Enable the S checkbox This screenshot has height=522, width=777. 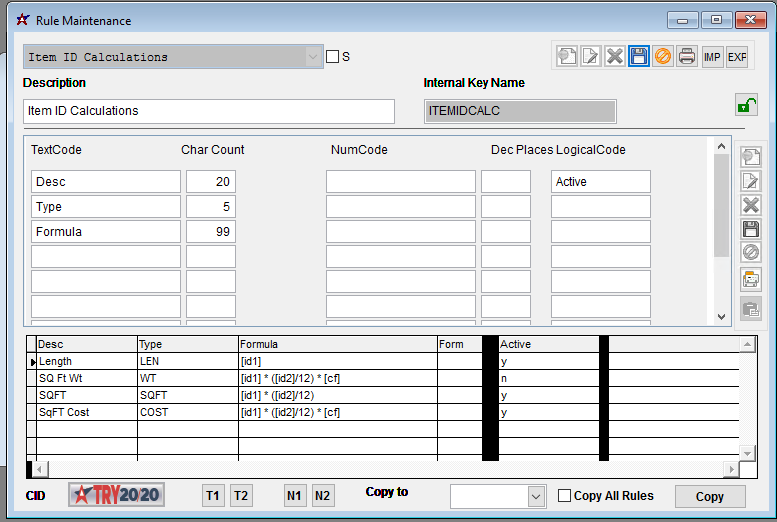[x=333, y=57]
